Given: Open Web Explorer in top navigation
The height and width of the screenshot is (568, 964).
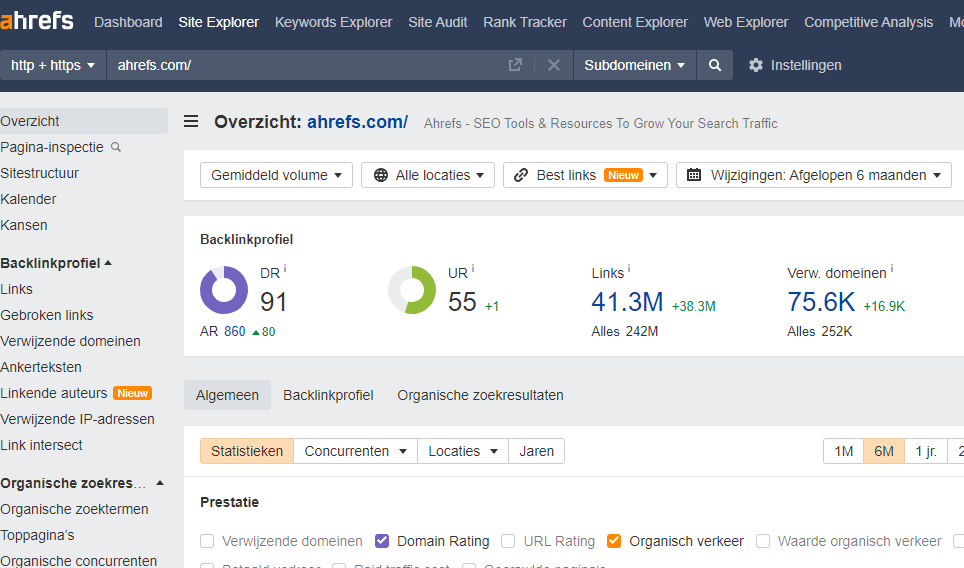Looking at the screenshot, I should [x=746, y=22].
